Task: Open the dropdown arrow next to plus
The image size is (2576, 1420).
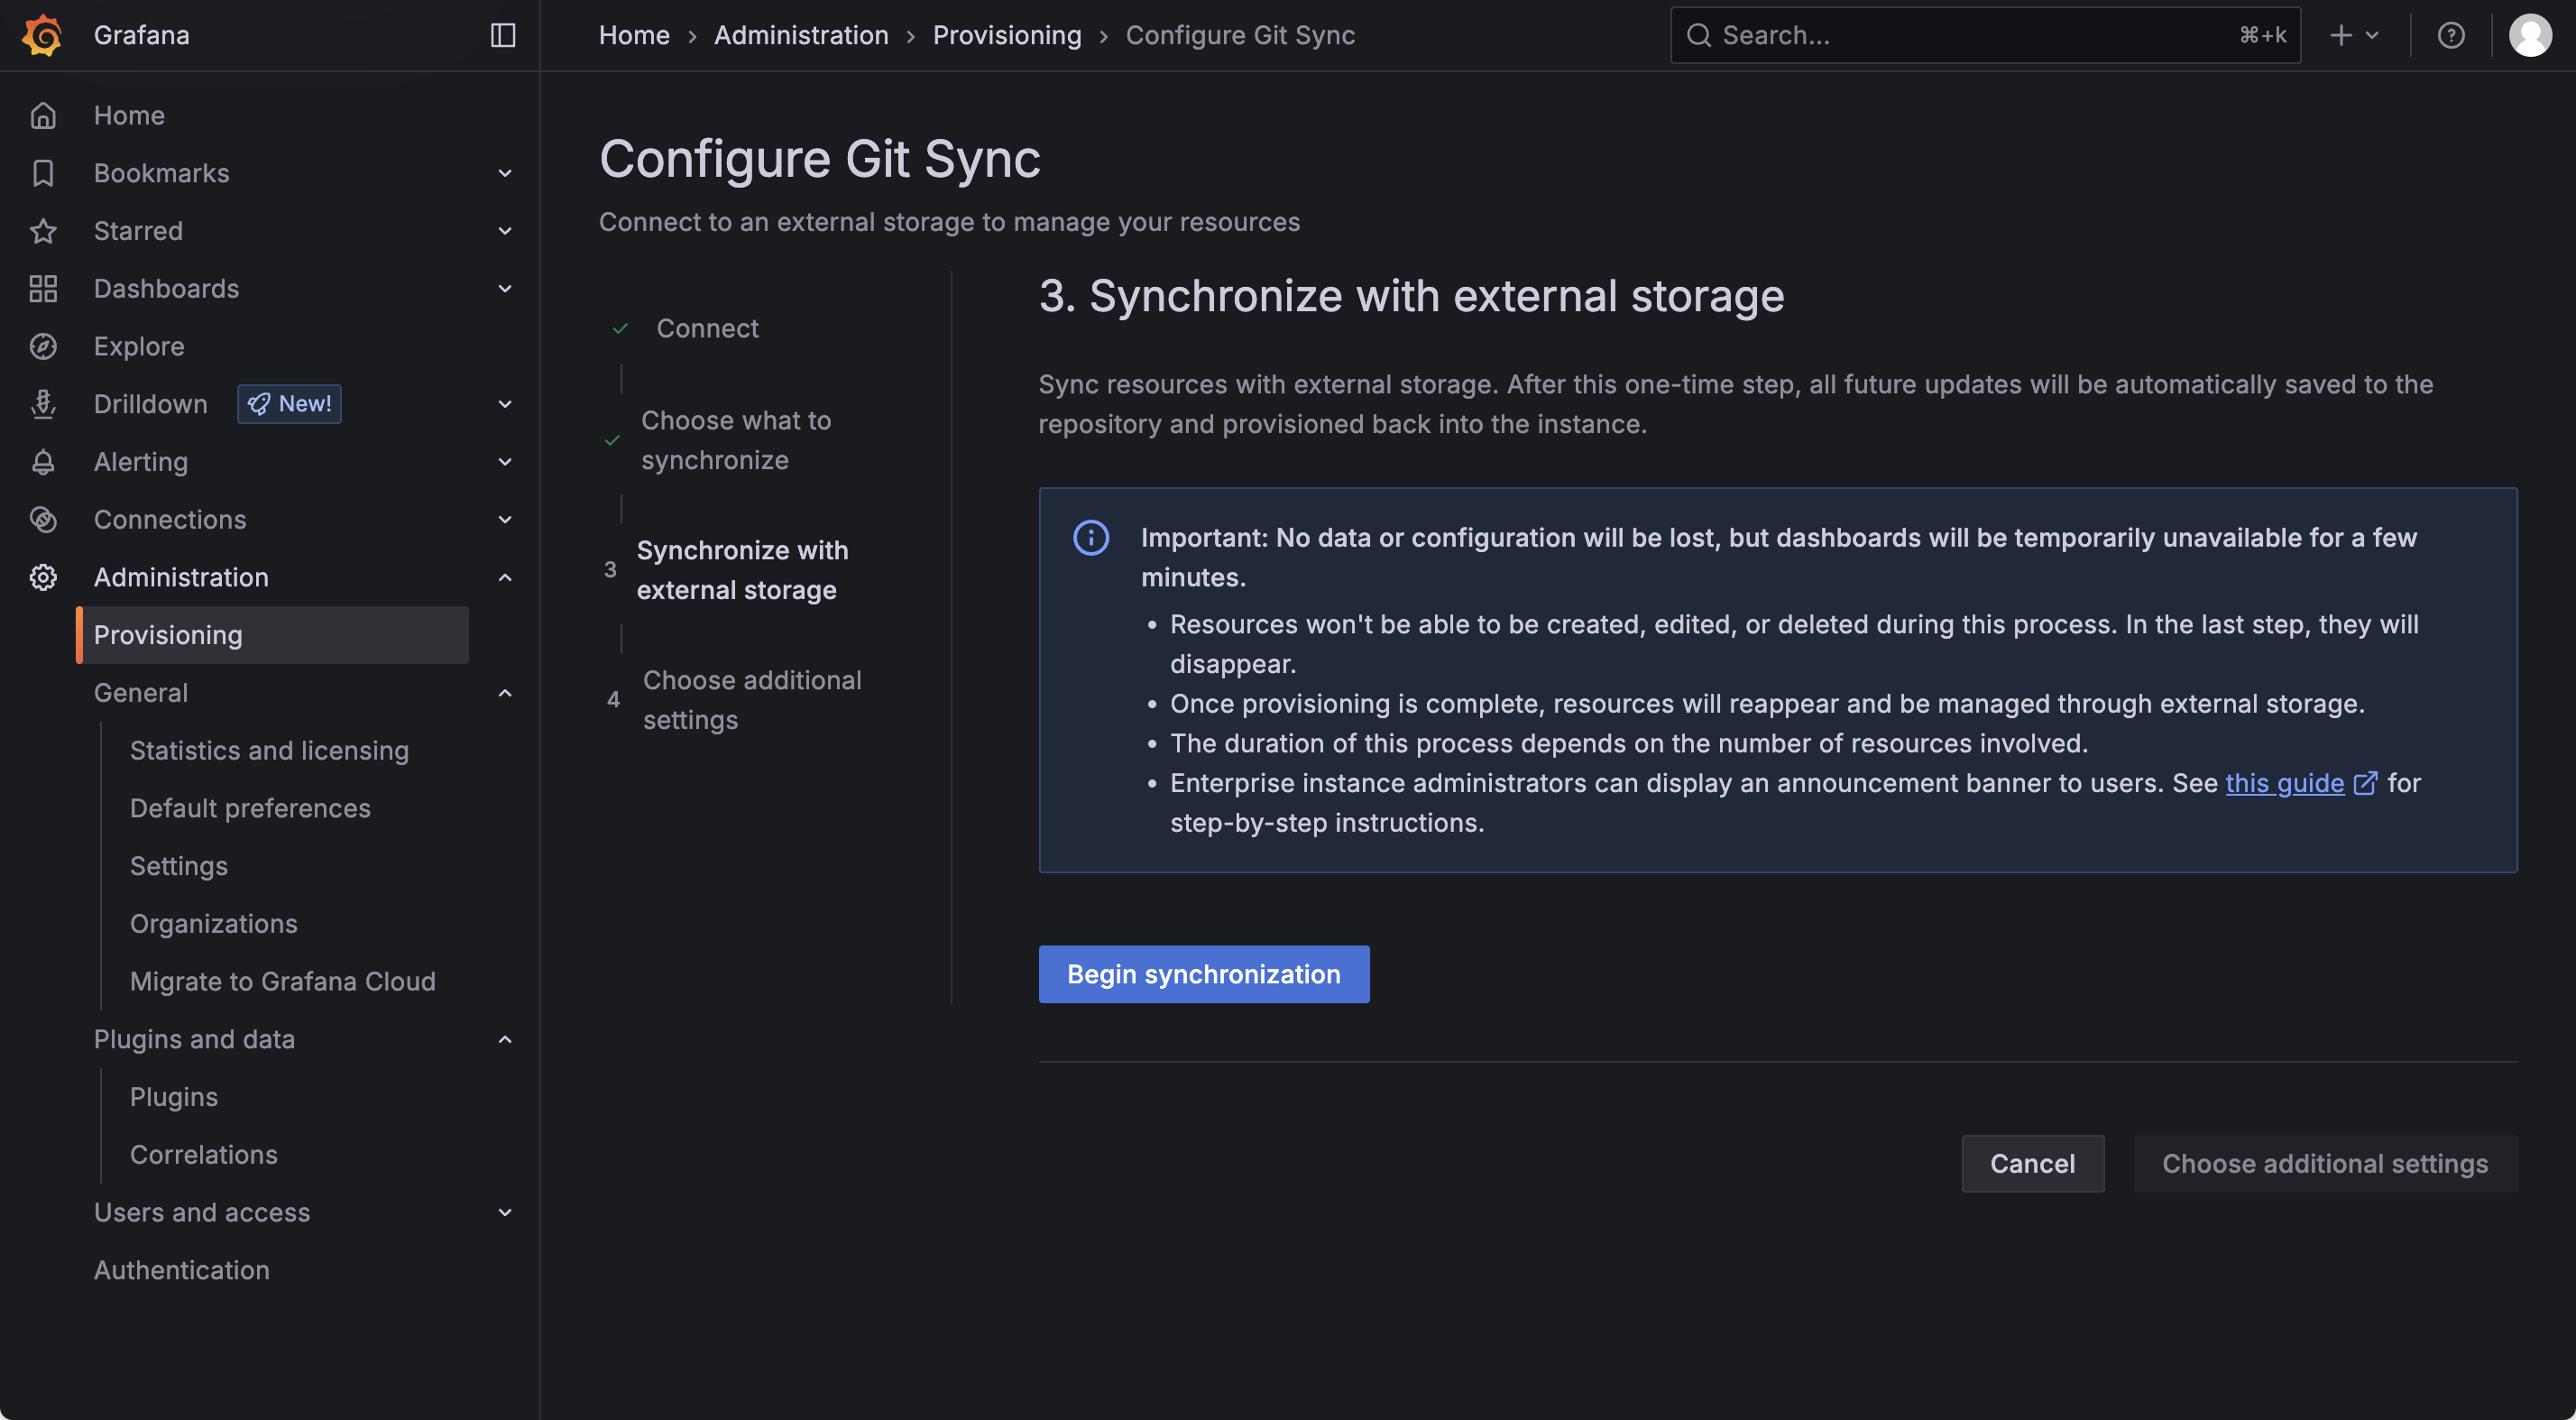Action: click(x=2371, y=35)
